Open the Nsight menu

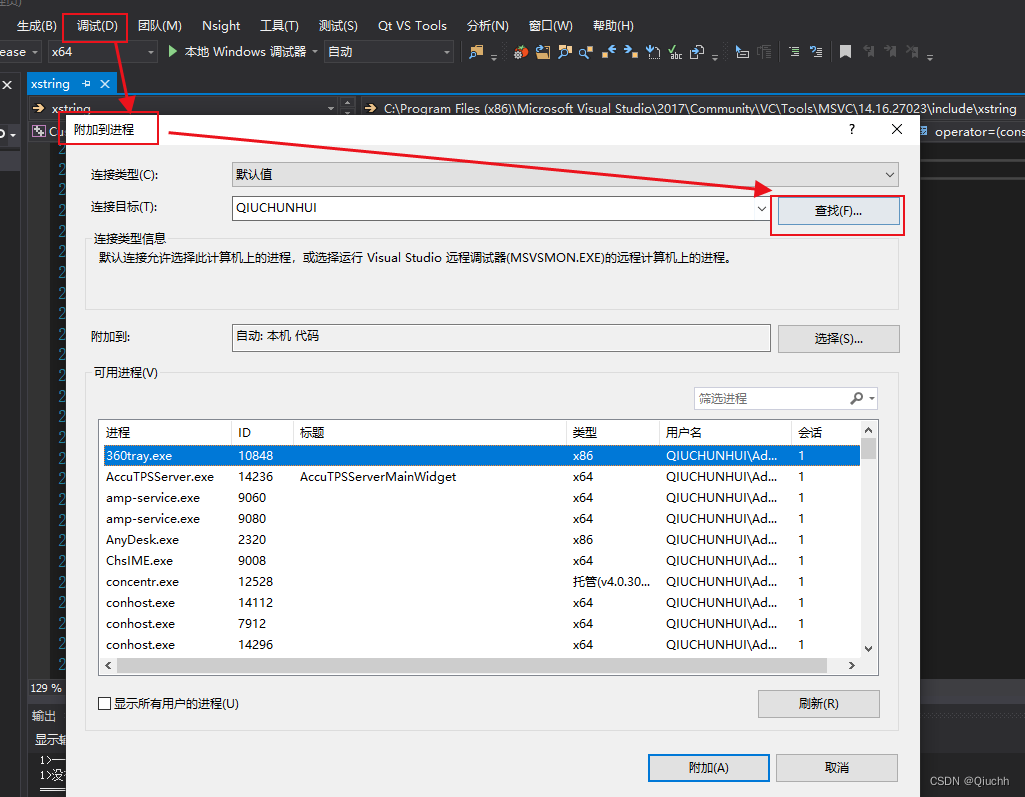point(221,25)
